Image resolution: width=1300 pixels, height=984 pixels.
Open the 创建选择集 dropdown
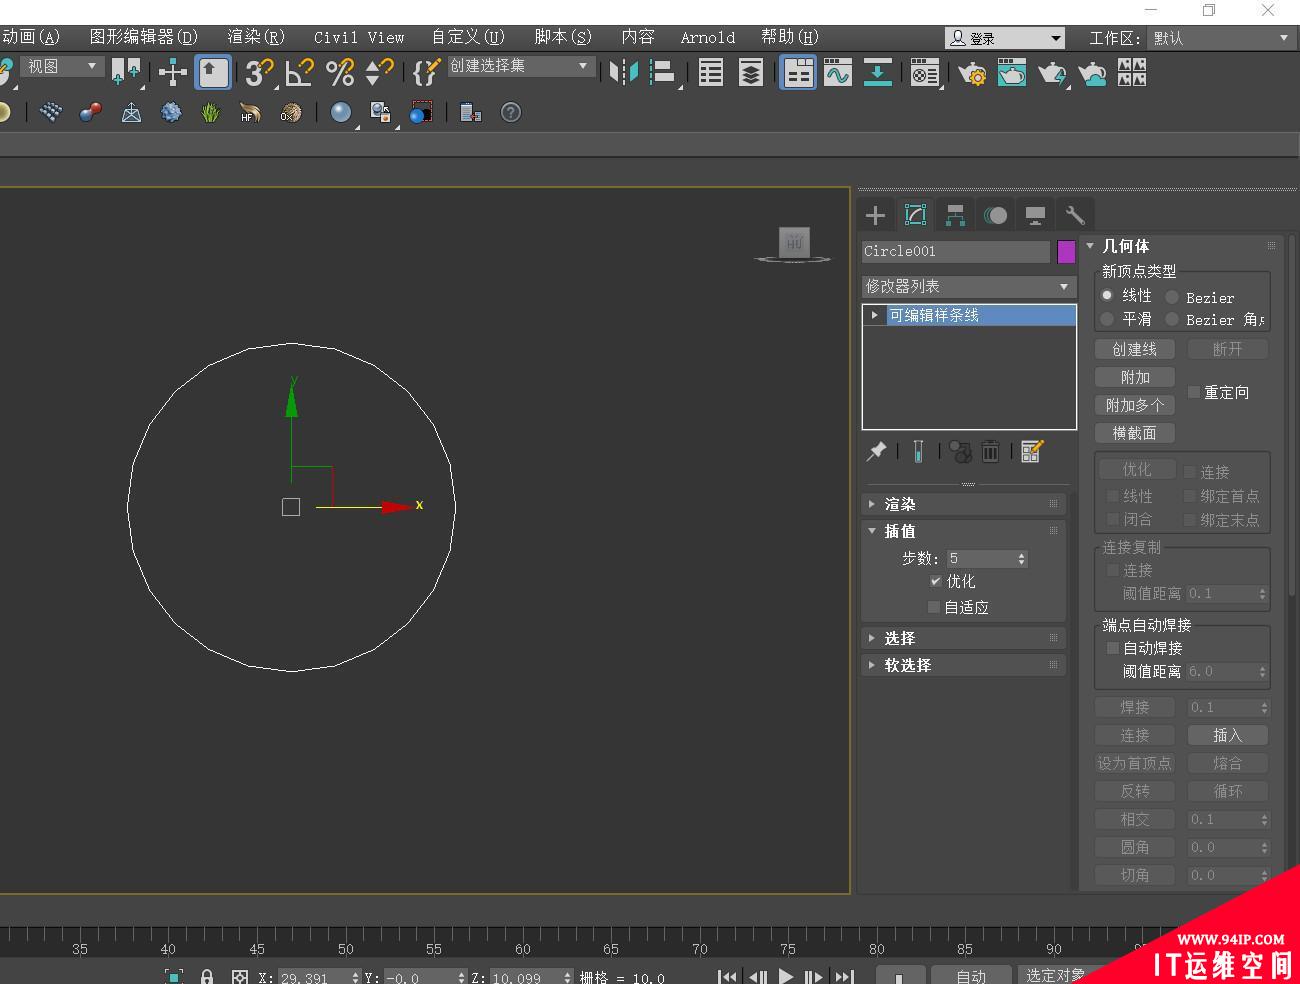[x=520, y=66]
